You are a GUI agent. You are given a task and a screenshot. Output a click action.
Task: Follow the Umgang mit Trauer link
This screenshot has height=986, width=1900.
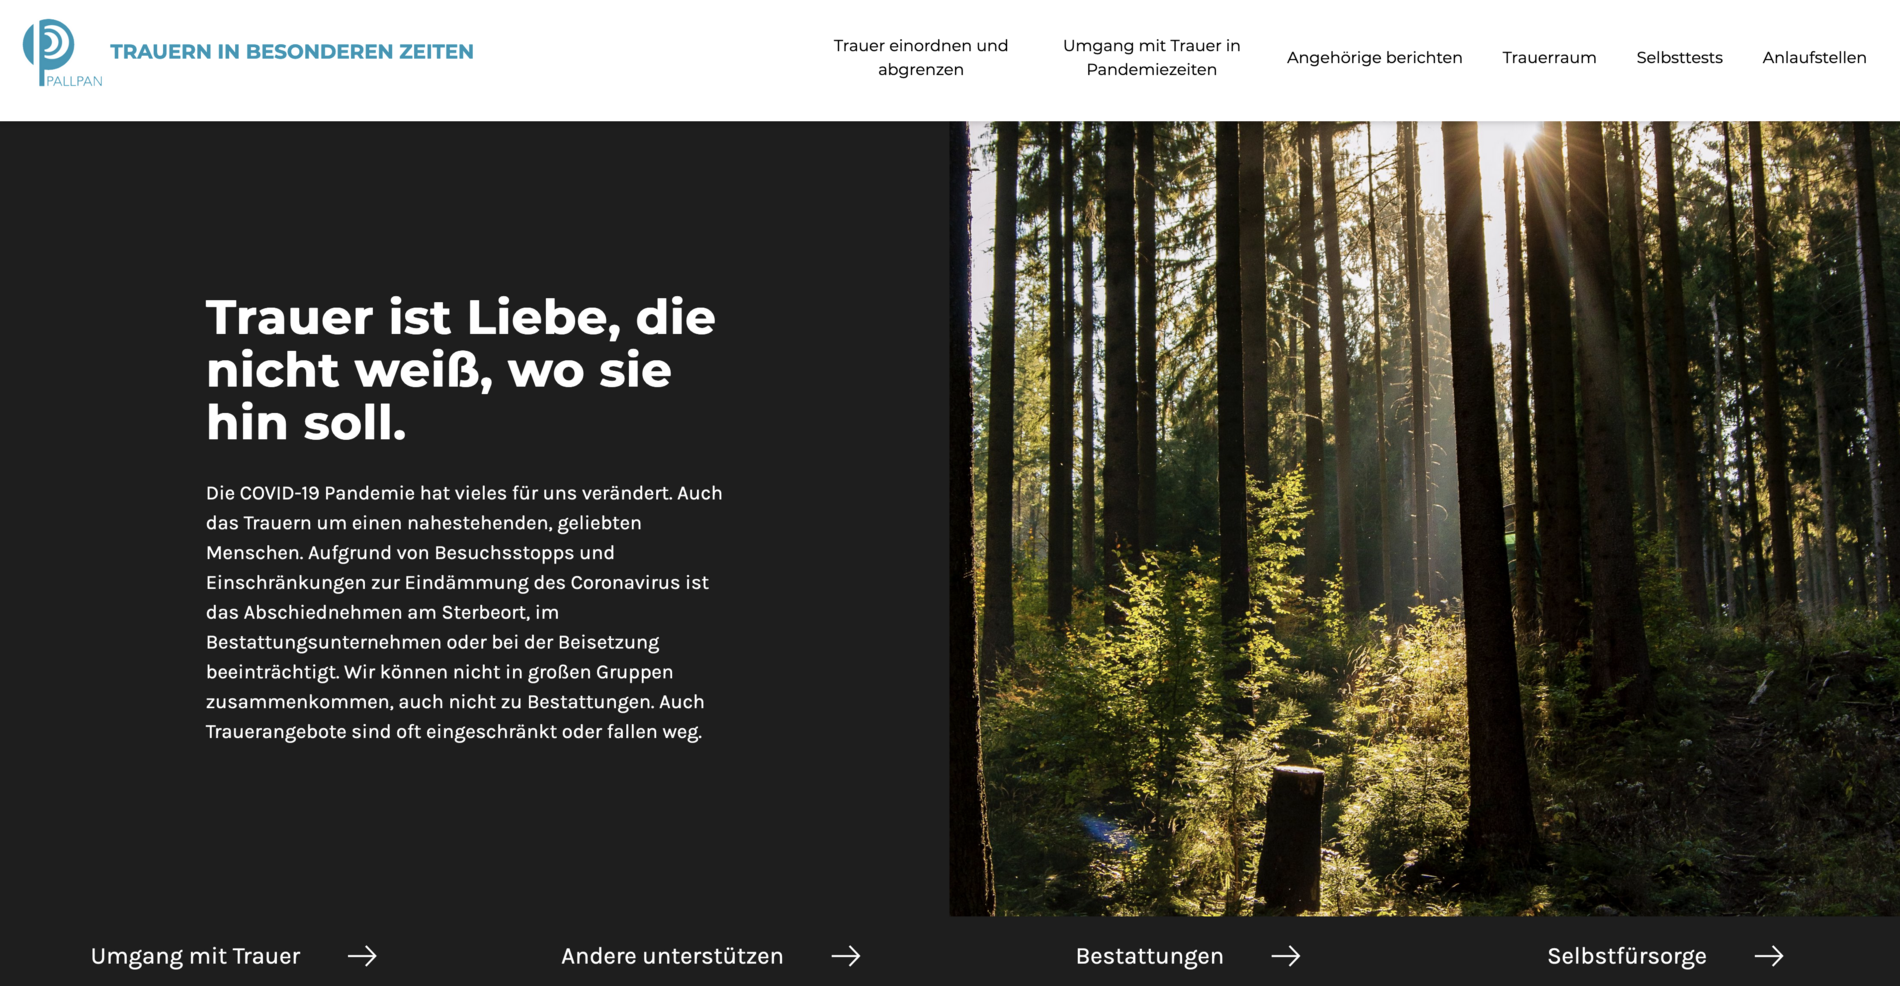point(195,956)
